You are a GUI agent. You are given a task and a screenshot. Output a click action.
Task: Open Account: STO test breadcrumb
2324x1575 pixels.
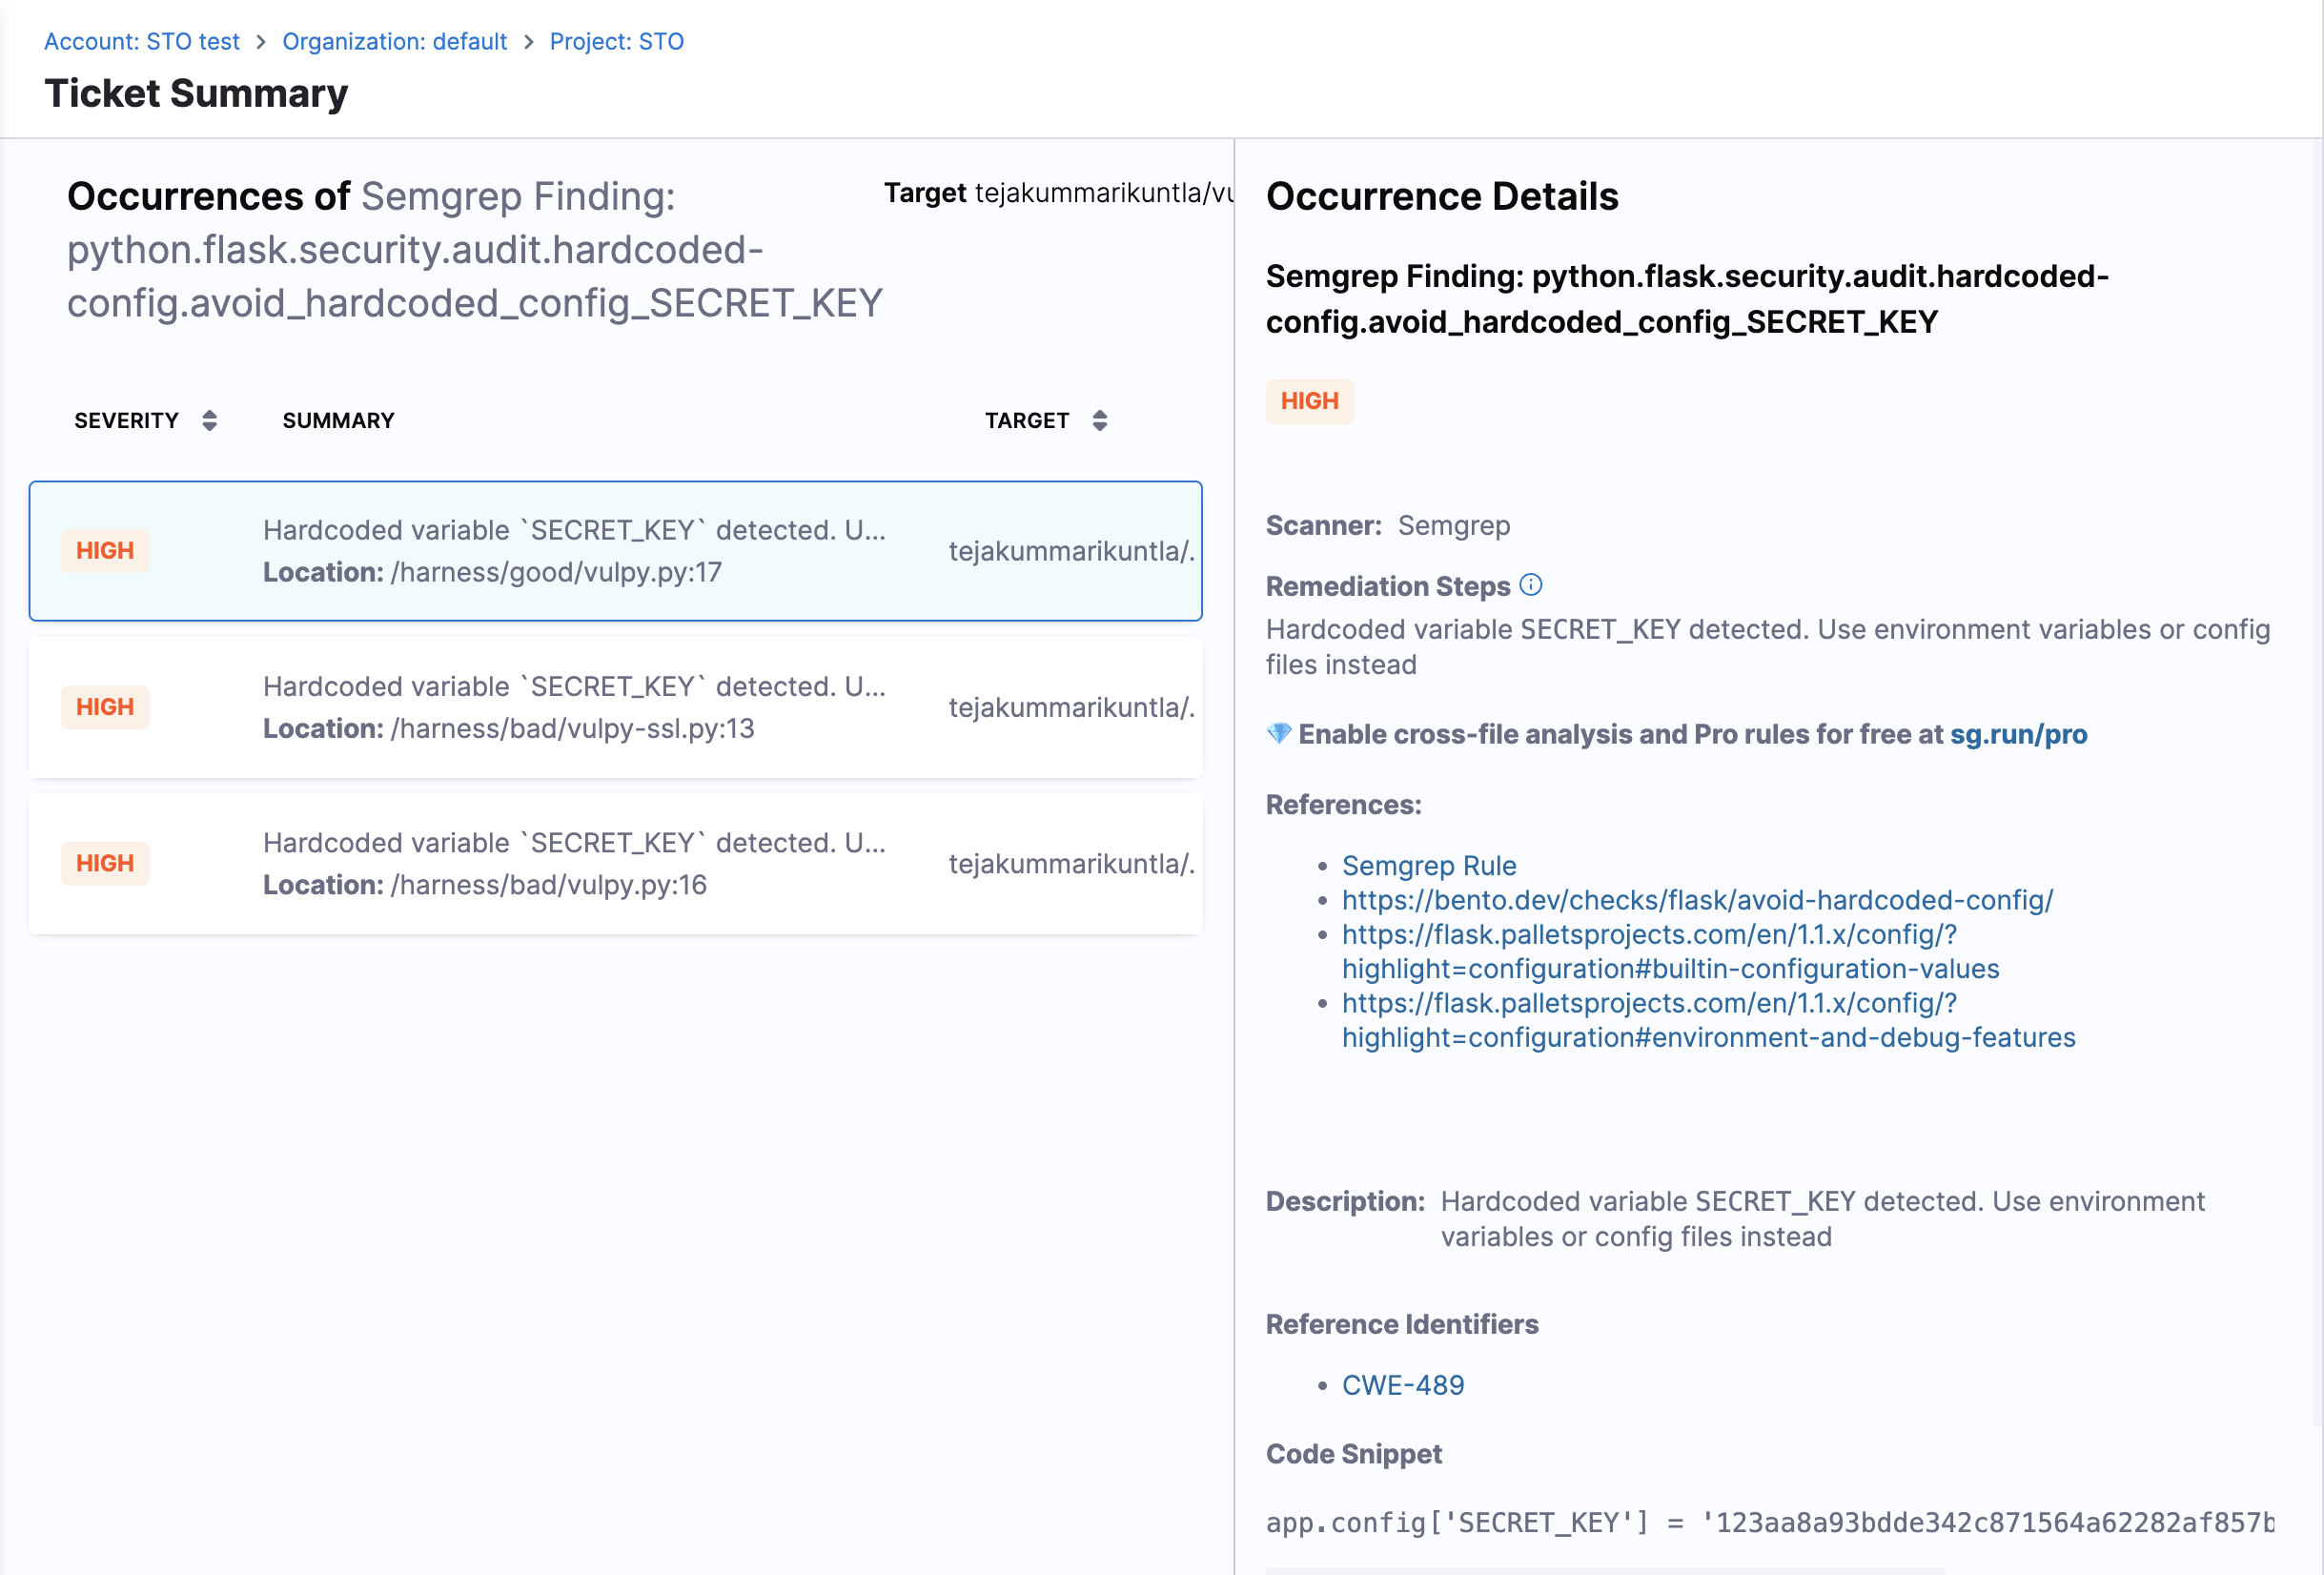click(142, 42)
